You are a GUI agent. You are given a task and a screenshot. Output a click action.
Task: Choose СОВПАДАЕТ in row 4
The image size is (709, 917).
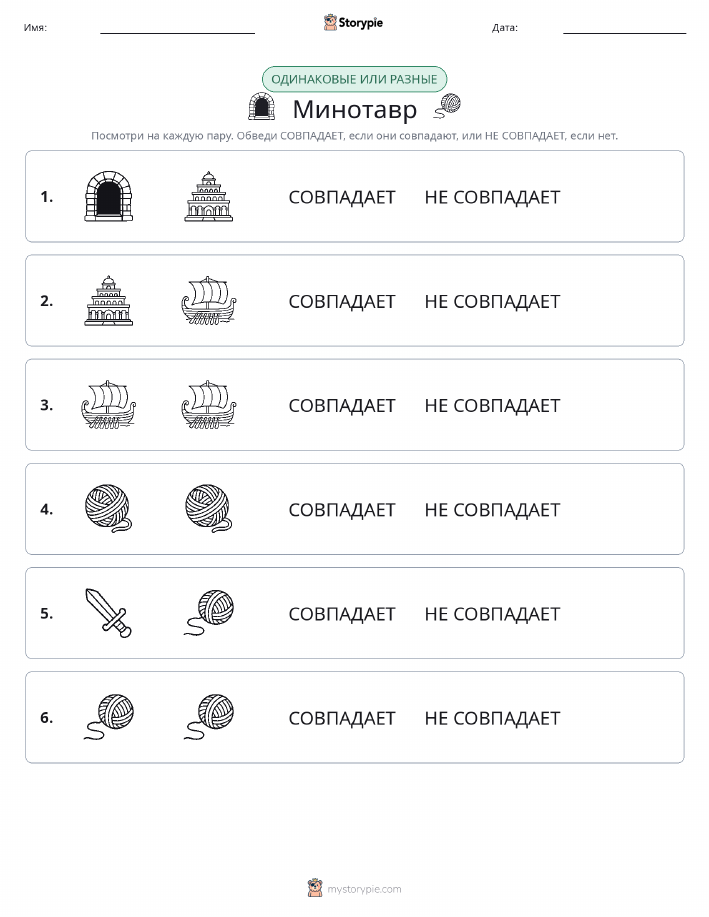pos(342,510)
